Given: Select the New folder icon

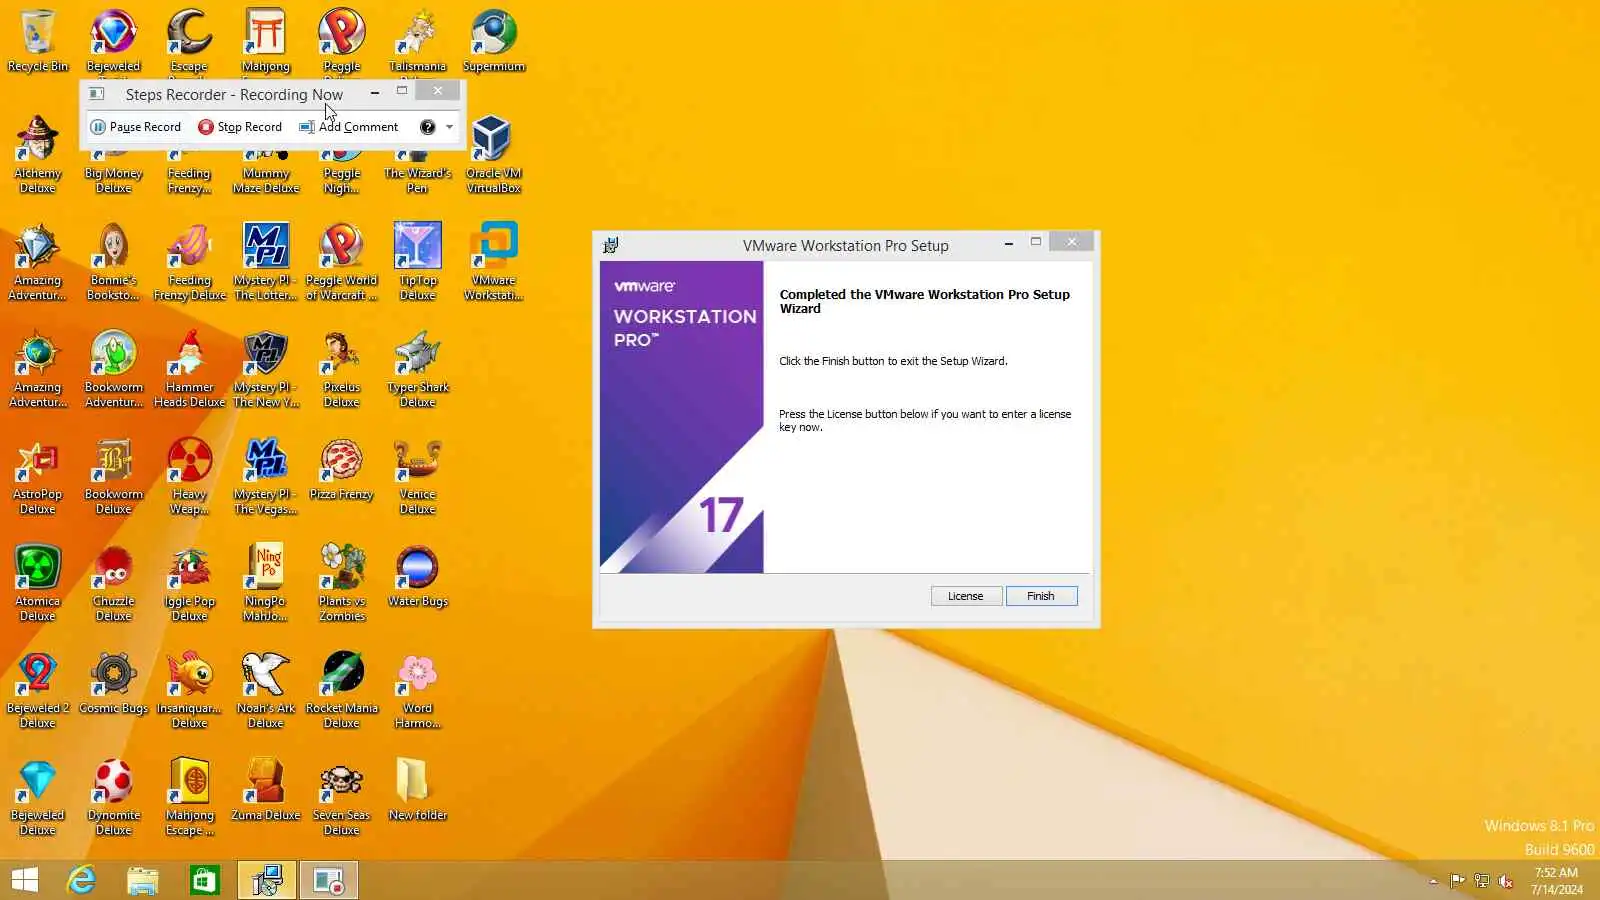Looking at the screenshot, I should [418, 789].
